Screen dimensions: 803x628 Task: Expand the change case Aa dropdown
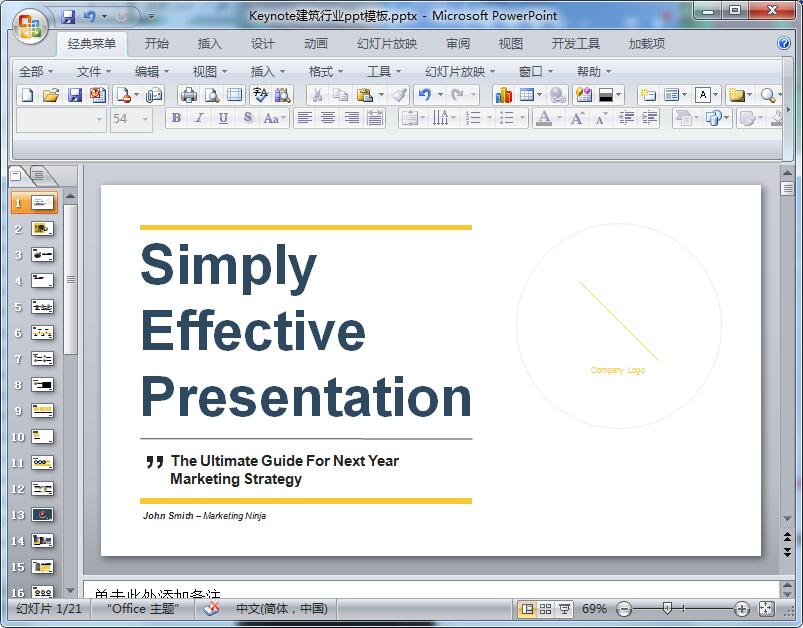285,119
